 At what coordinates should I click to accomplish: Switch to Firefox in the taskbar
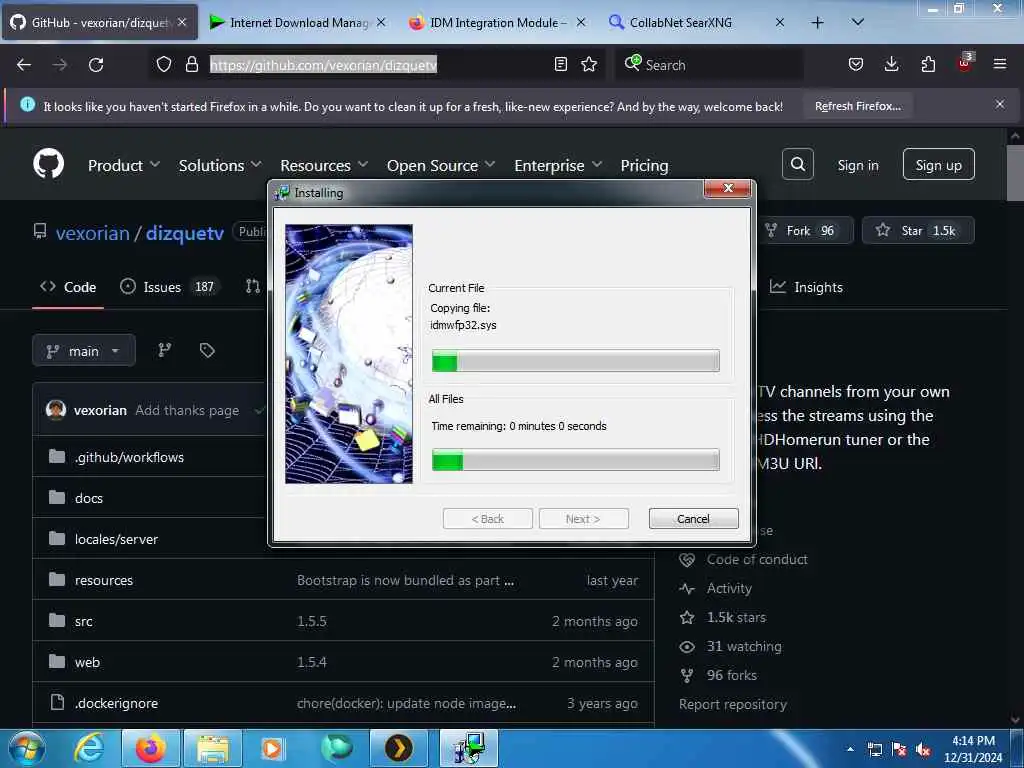[x=150, y=748]
